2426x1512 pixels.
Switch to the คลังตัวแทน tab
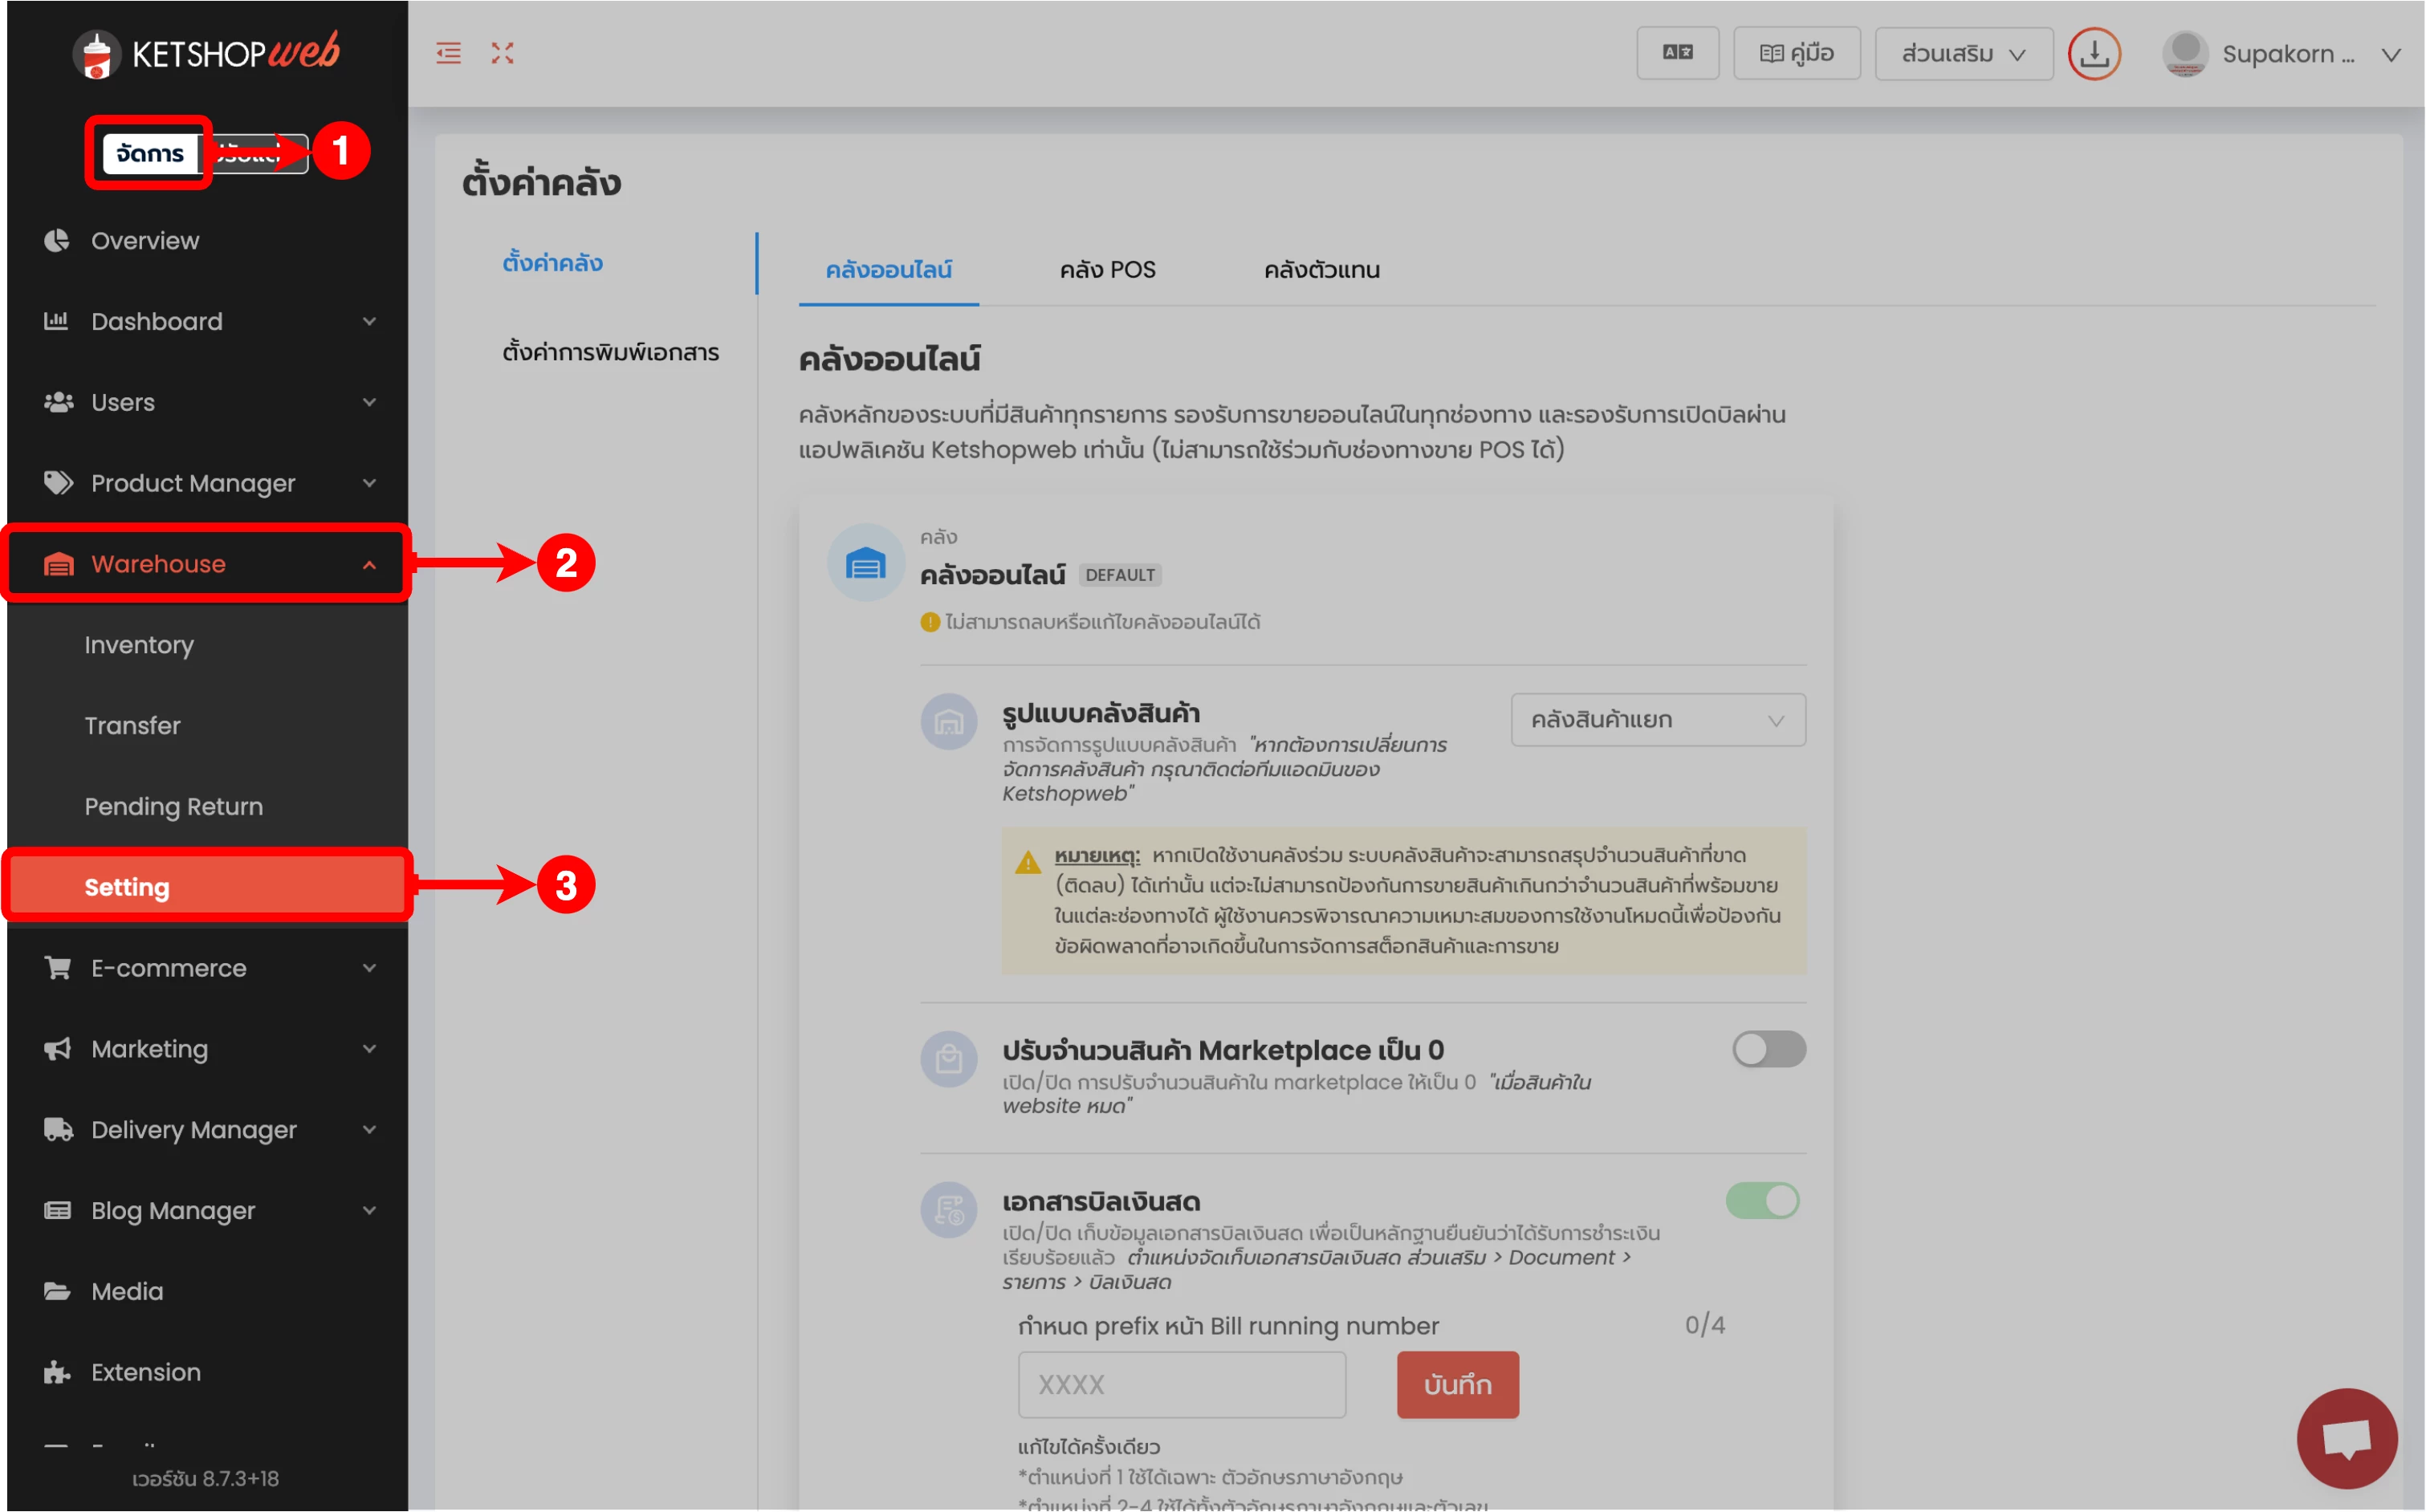(x=1321, y=270)
